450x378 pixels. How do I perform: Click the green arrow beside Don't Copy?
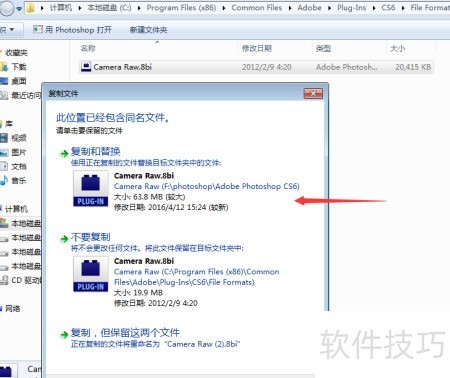point(64,239)
